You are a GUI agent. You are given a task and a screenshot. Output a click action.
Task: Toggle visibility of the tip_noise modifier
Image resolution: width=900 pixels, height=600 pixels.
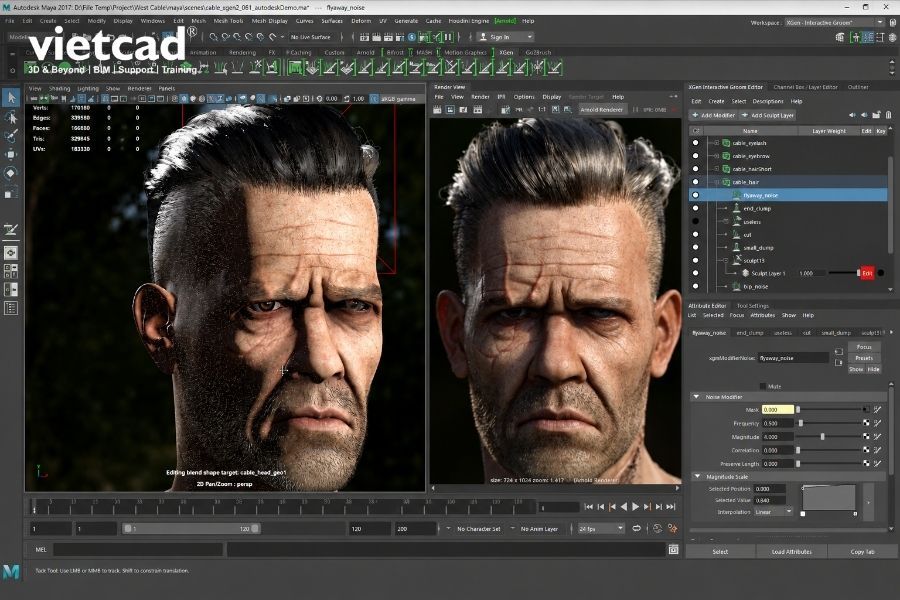coord(696,286)
